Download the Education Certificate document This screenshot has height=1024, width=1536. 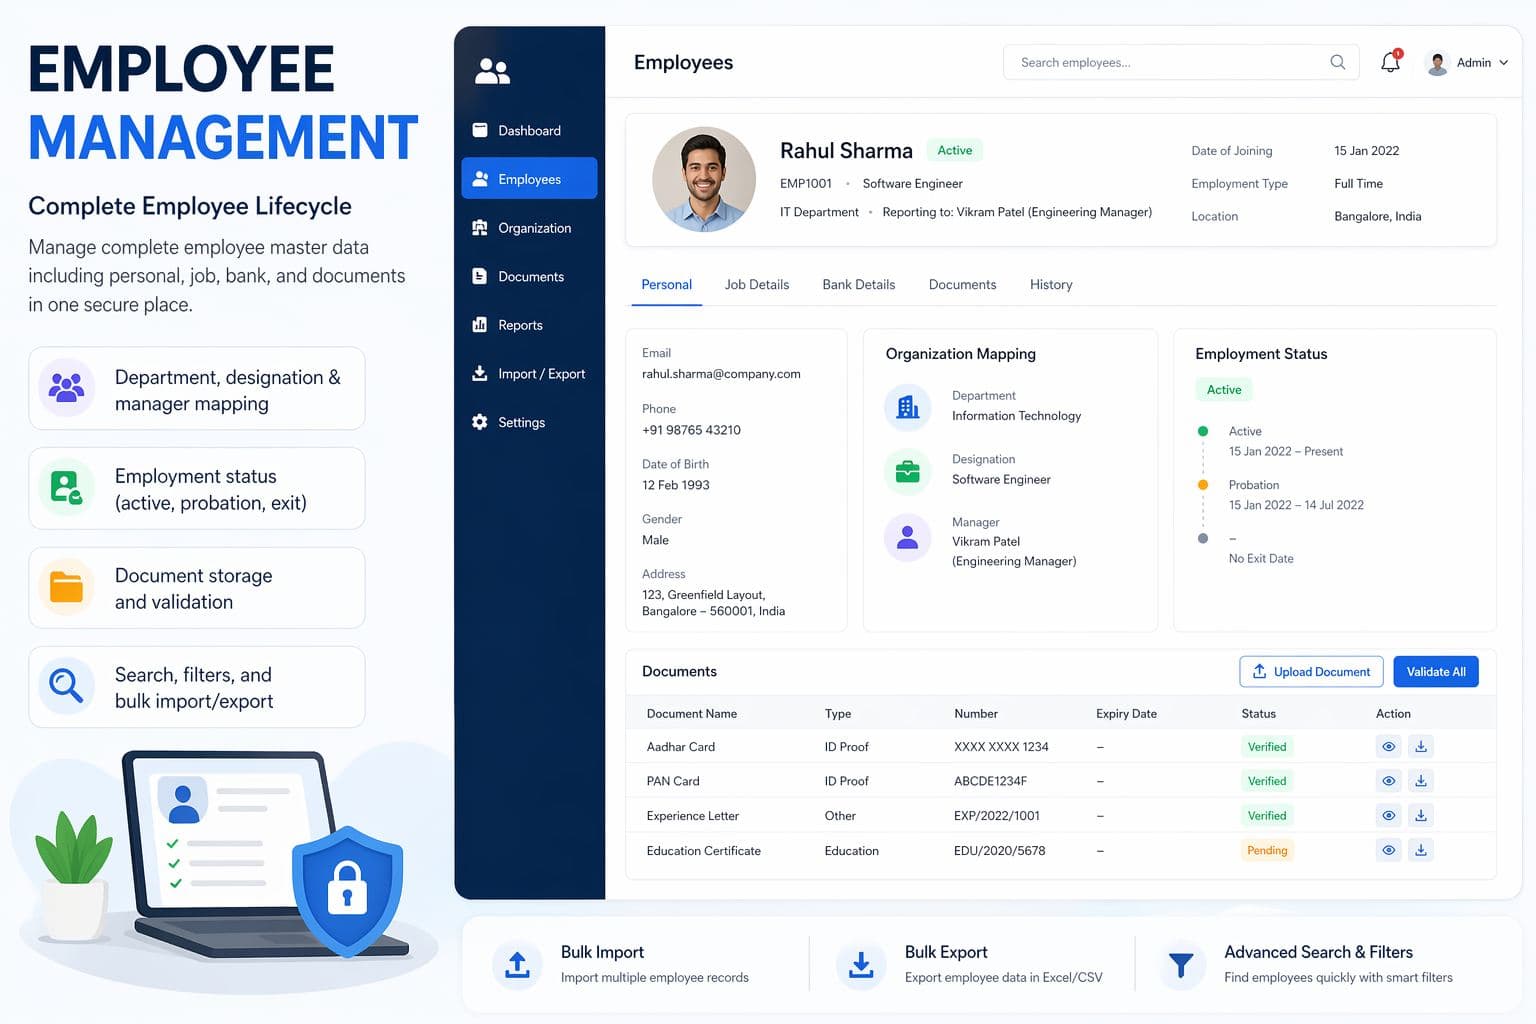click(1421, 850)
